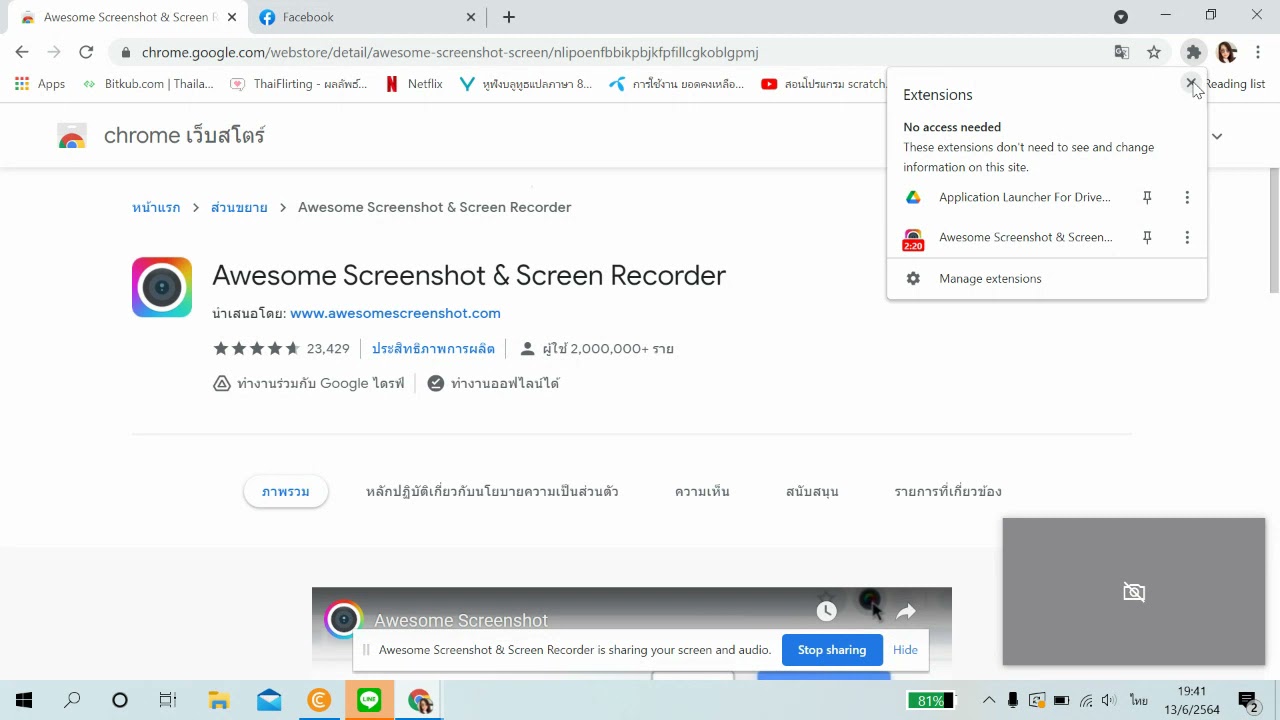Screen dimensions: 1280x720
Task: Click the Awesome Screenshot video title
Action: click(x=461, y=620)
